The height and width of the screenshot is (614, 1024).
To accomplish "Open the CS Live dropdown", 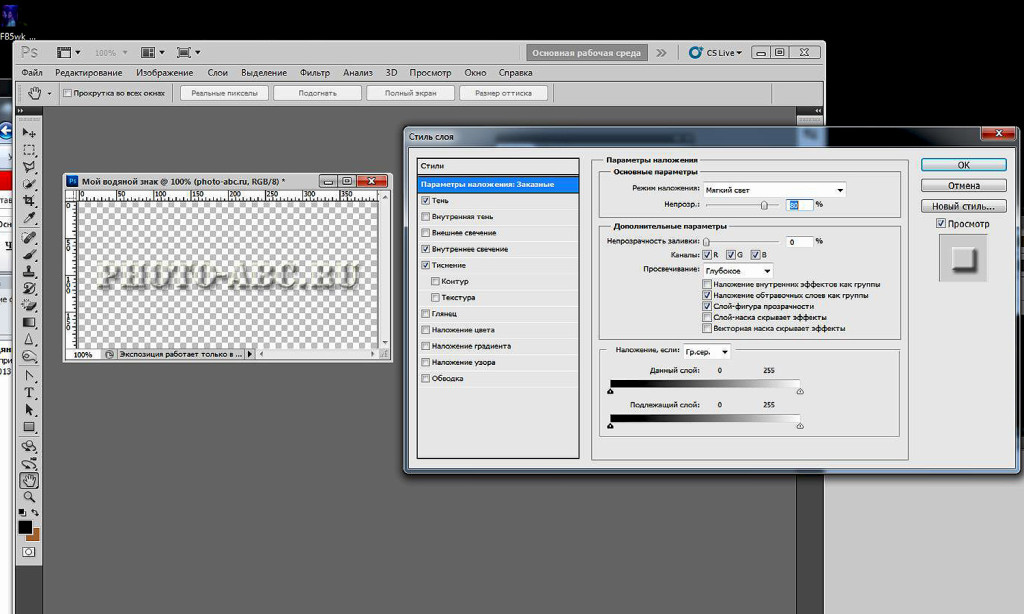I will (716, 52).
